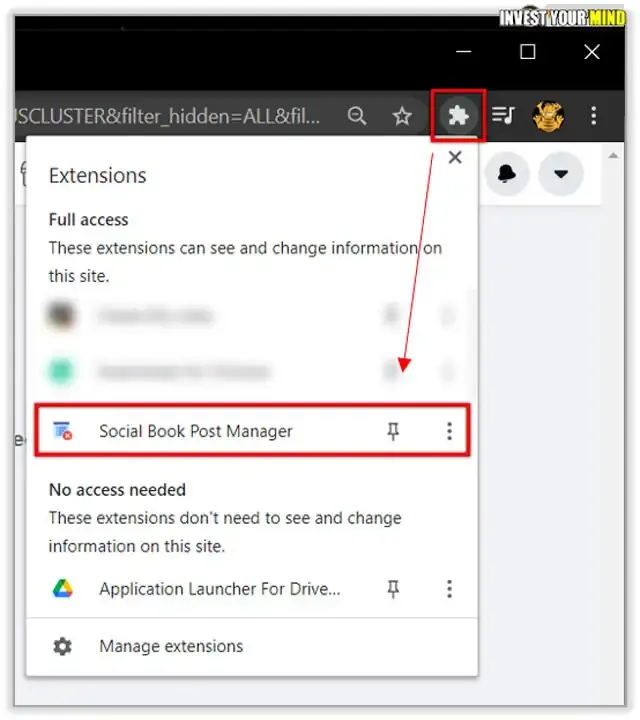Open Chrome's three-dot main menu
The image size is (640, 720).
594,116
